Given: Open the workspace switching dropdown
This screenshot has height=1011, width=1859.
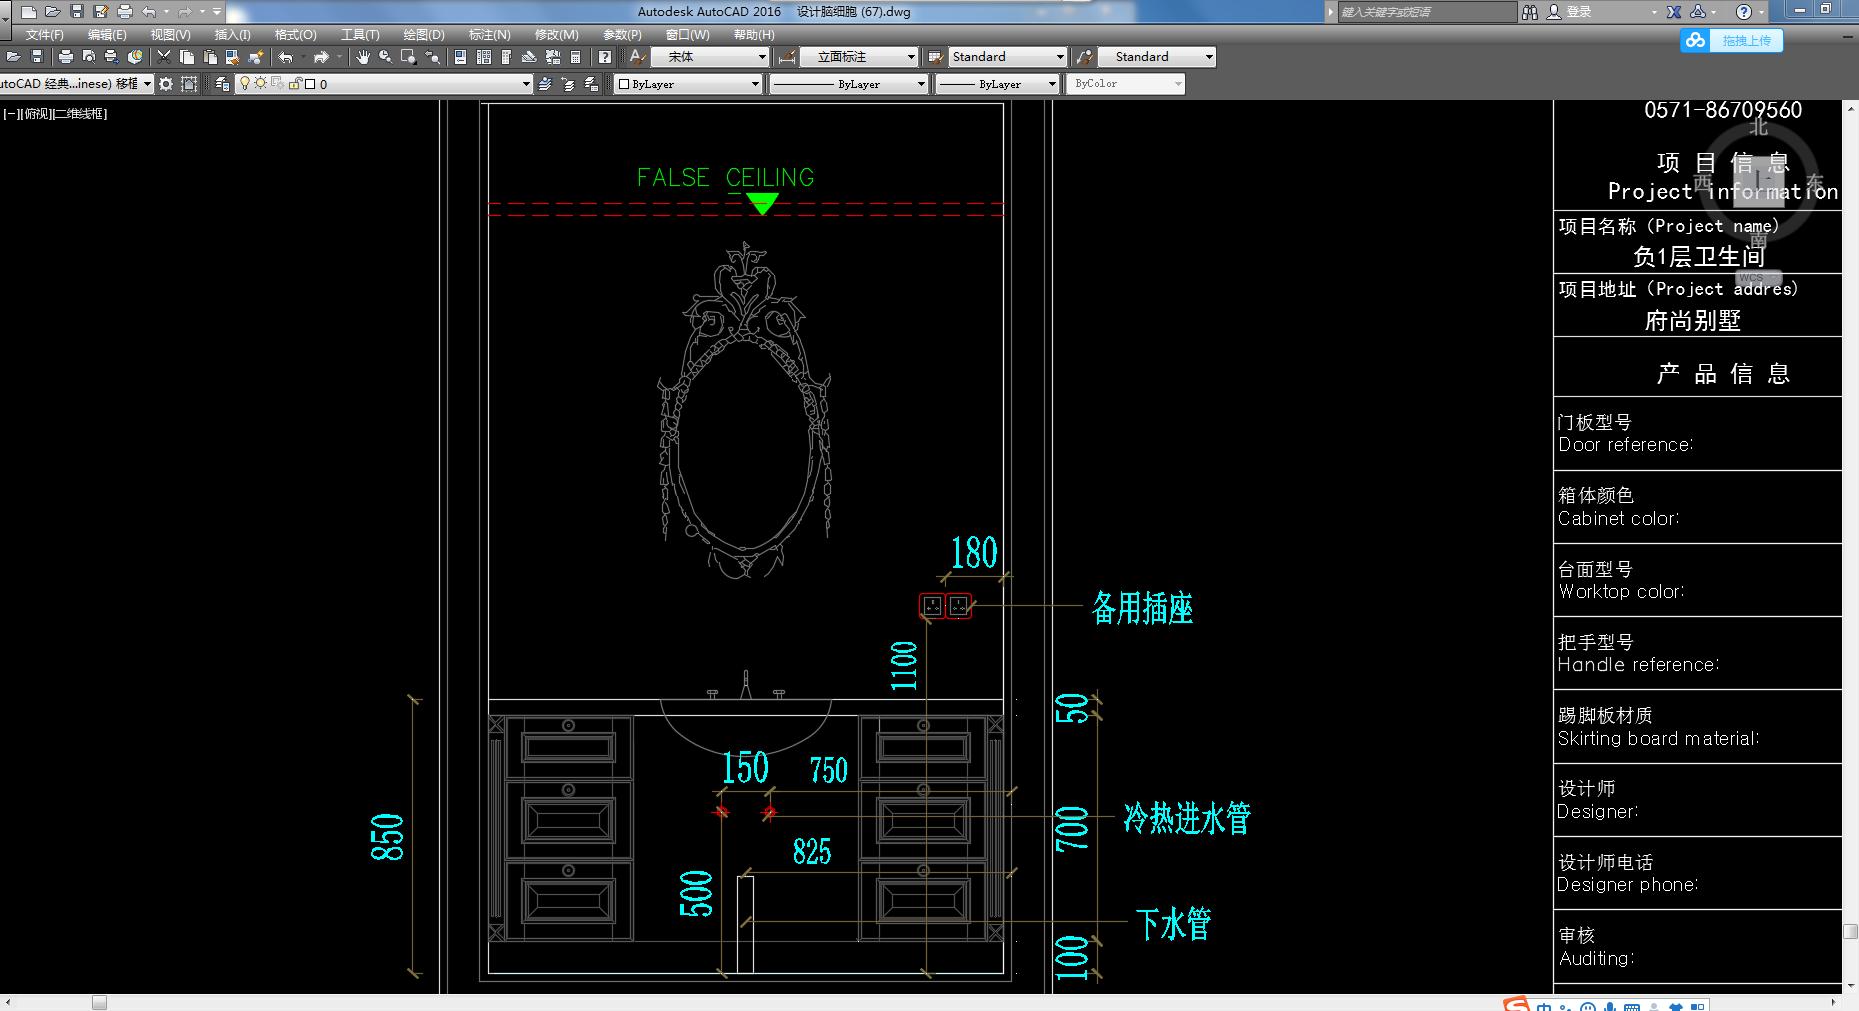Looking at the screenshot, I should [x=147, y=84].
